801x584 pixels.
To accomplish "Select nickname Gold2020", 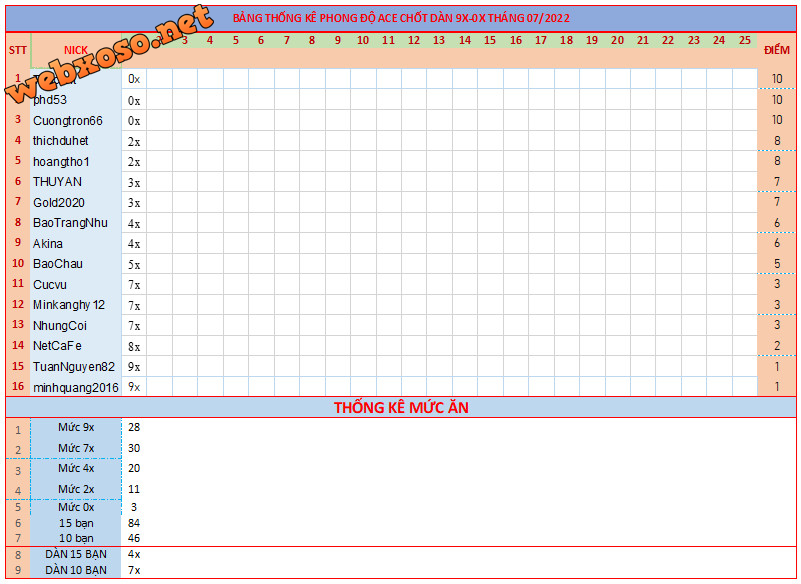I will [x=59, y=203].
